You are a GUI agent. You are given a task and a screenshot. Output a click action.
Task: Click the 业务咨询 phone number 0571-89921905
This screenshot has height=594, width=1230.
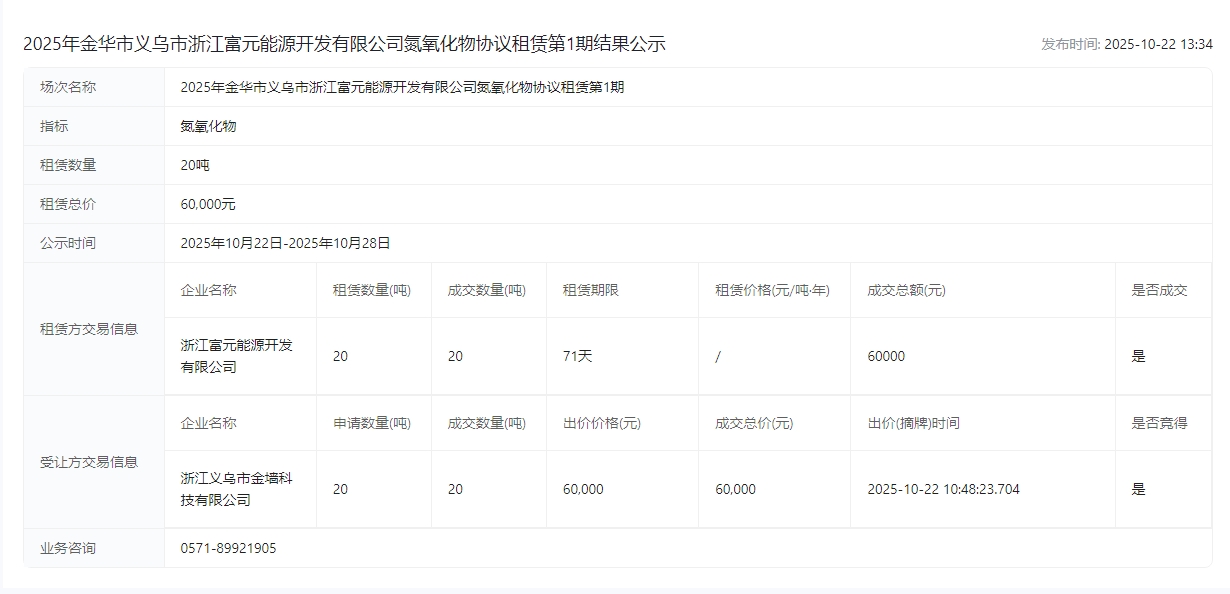click(228, 548)
